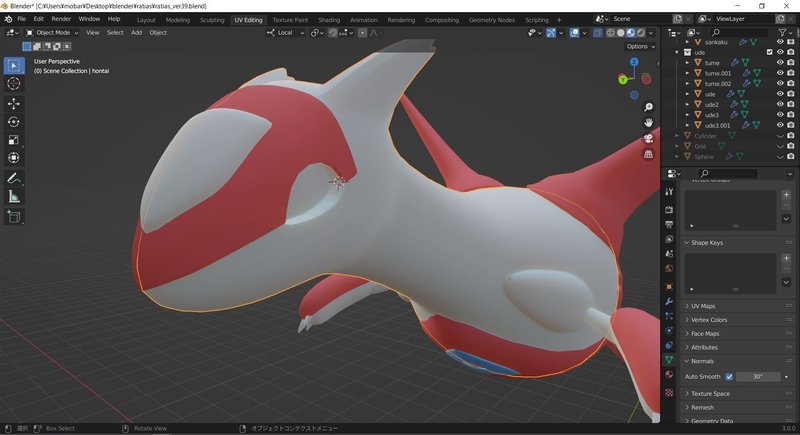Image resolution: width=800 pixels, height=435 pixels.
Task: Switch perspective/orthographic with grid gizmo
Action: pos(648,154)
